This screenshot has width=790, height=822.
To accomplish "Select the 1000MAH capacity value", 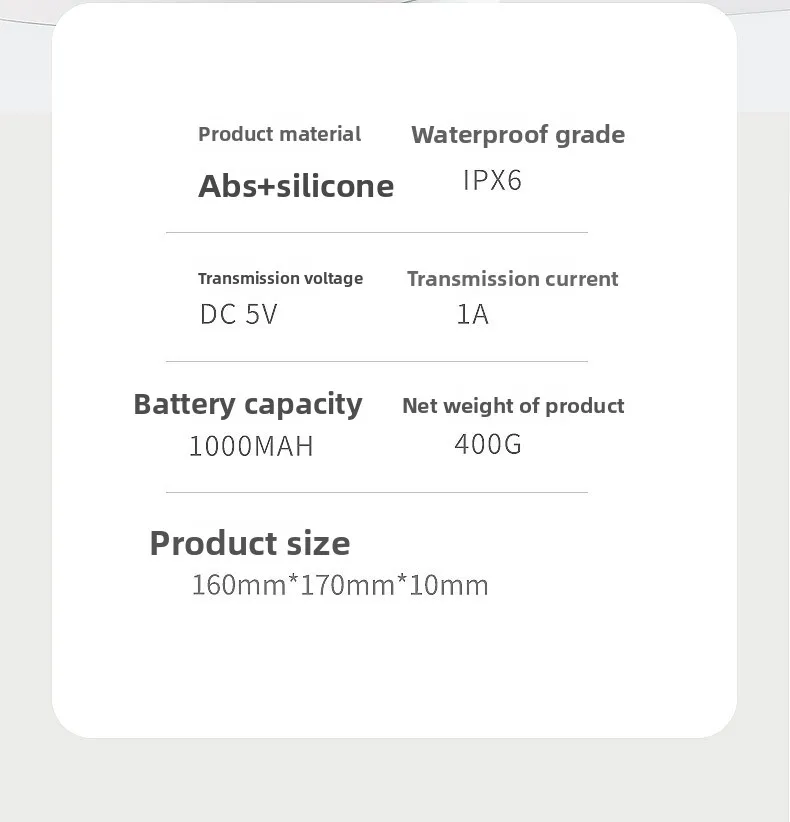I will (x=251, y=446).
